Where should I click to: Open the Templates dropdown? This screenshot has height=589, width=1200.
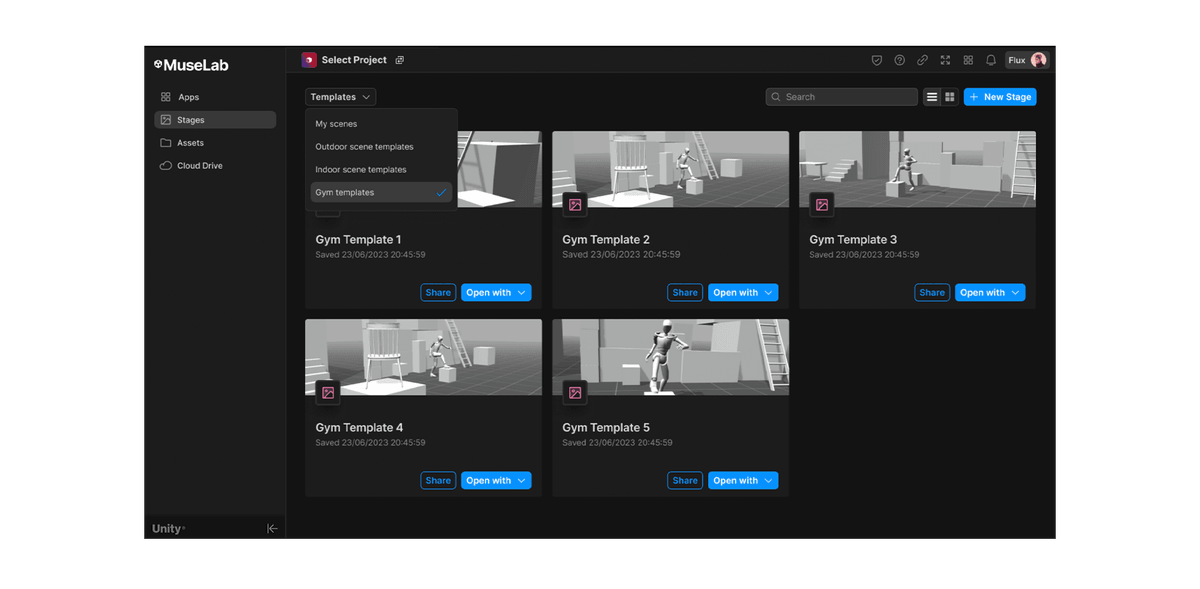(341, 97)
